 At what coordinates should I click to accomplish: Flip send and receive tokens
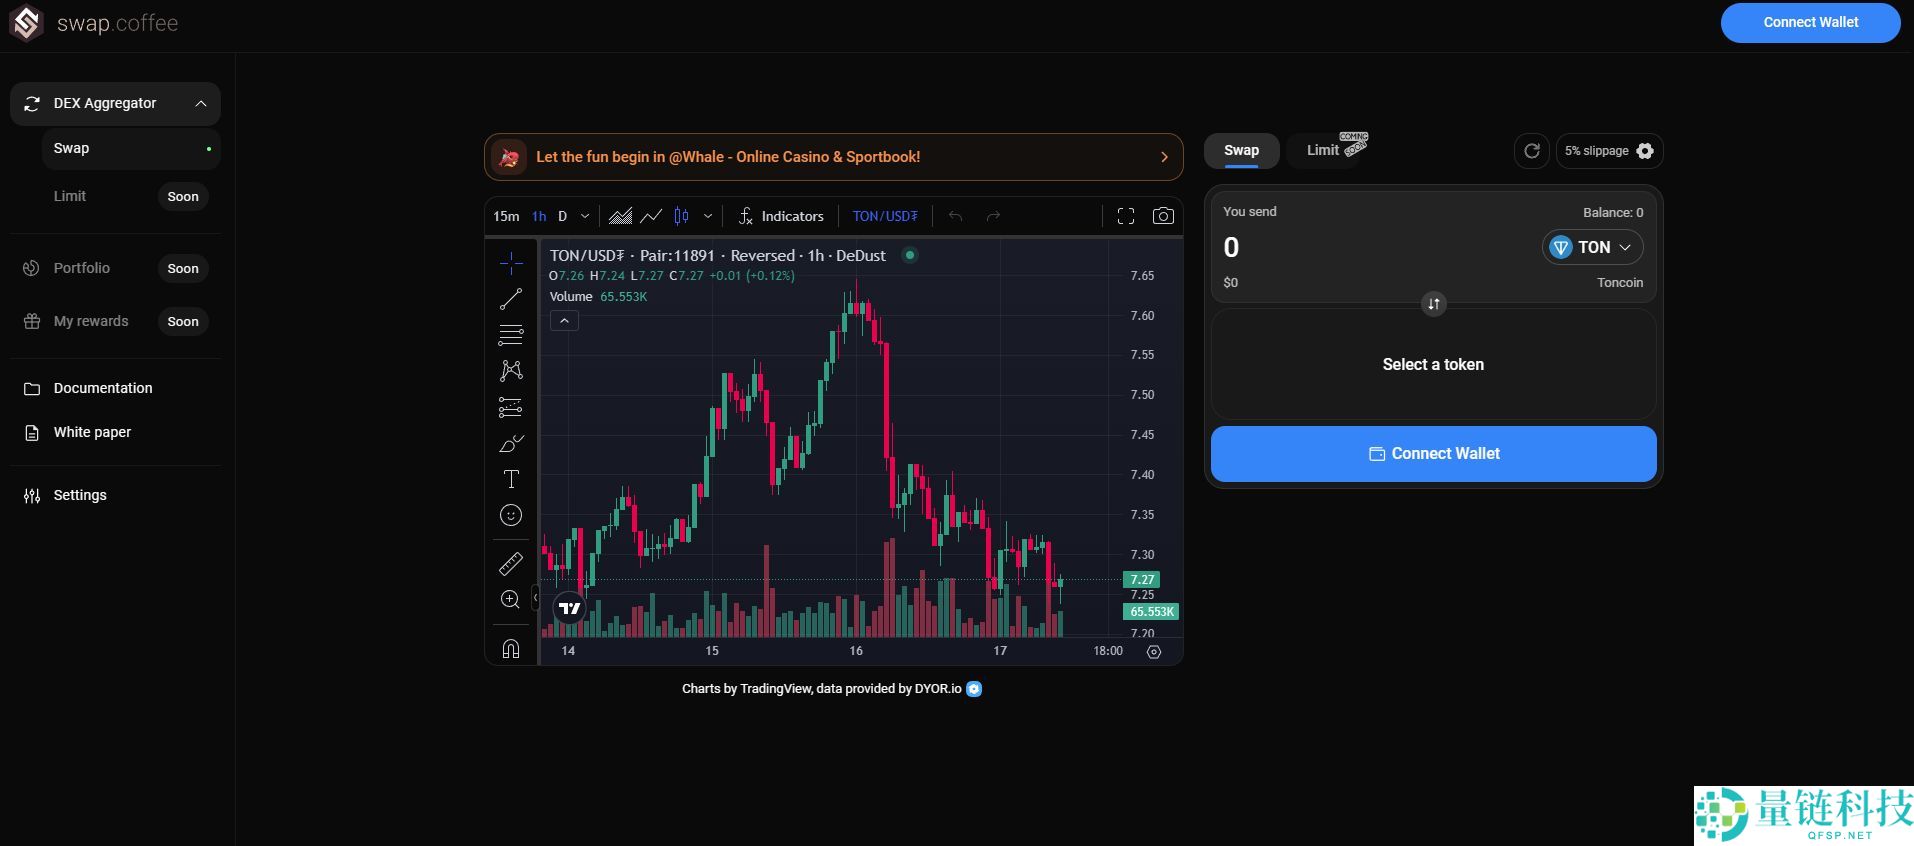[x=1434, y=304]
